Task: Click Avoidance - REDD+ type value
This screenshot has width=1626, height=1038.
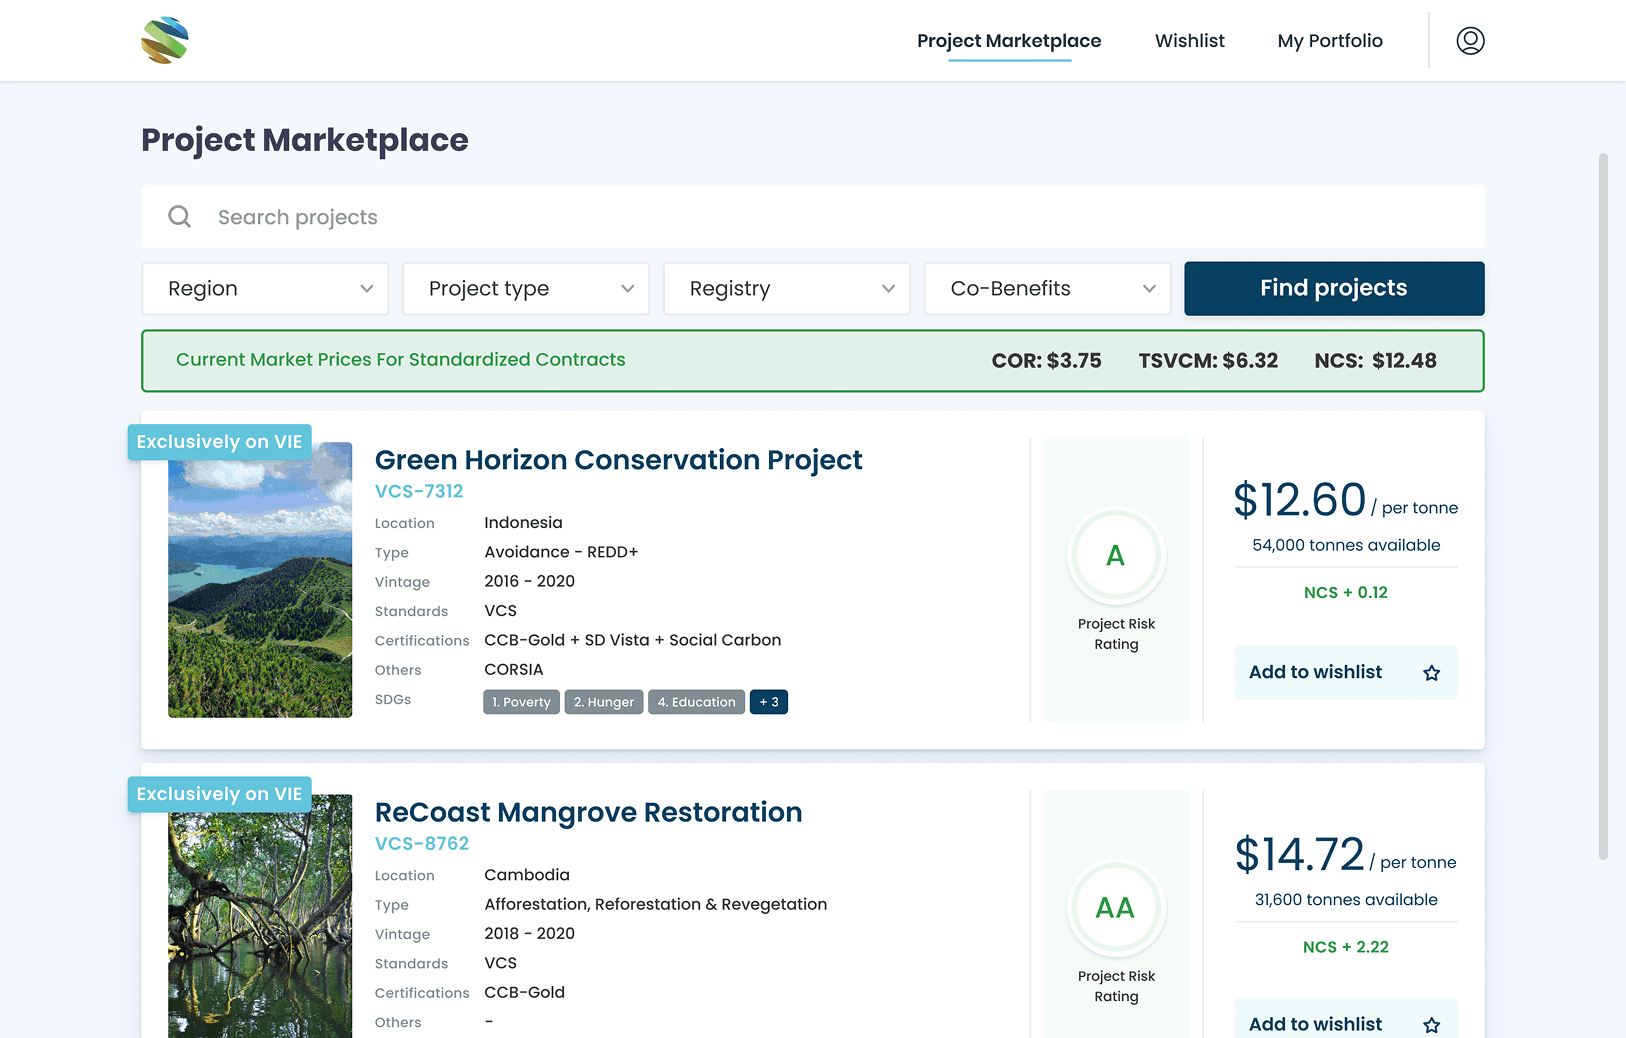Action: tap(561, 552)
